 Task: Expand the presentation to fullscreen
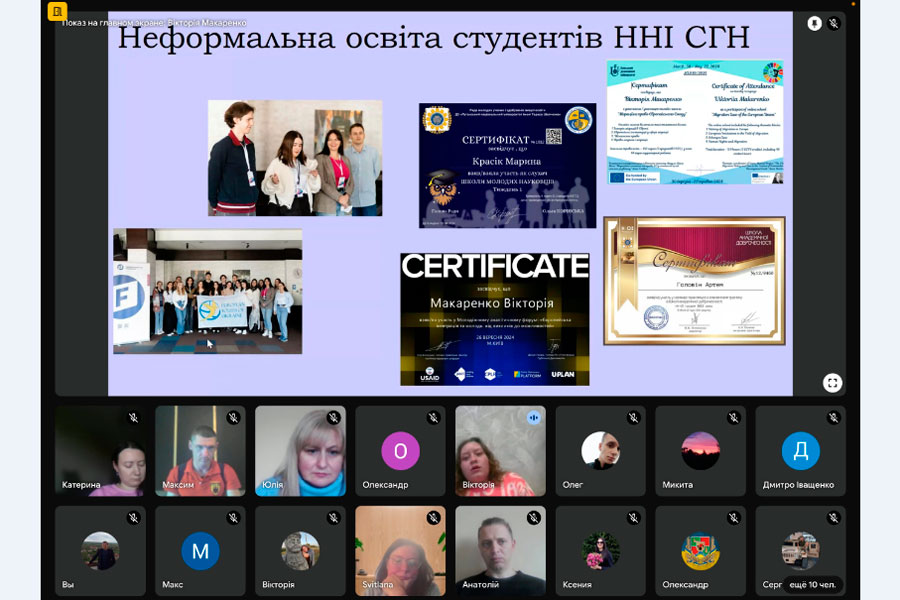832,383
